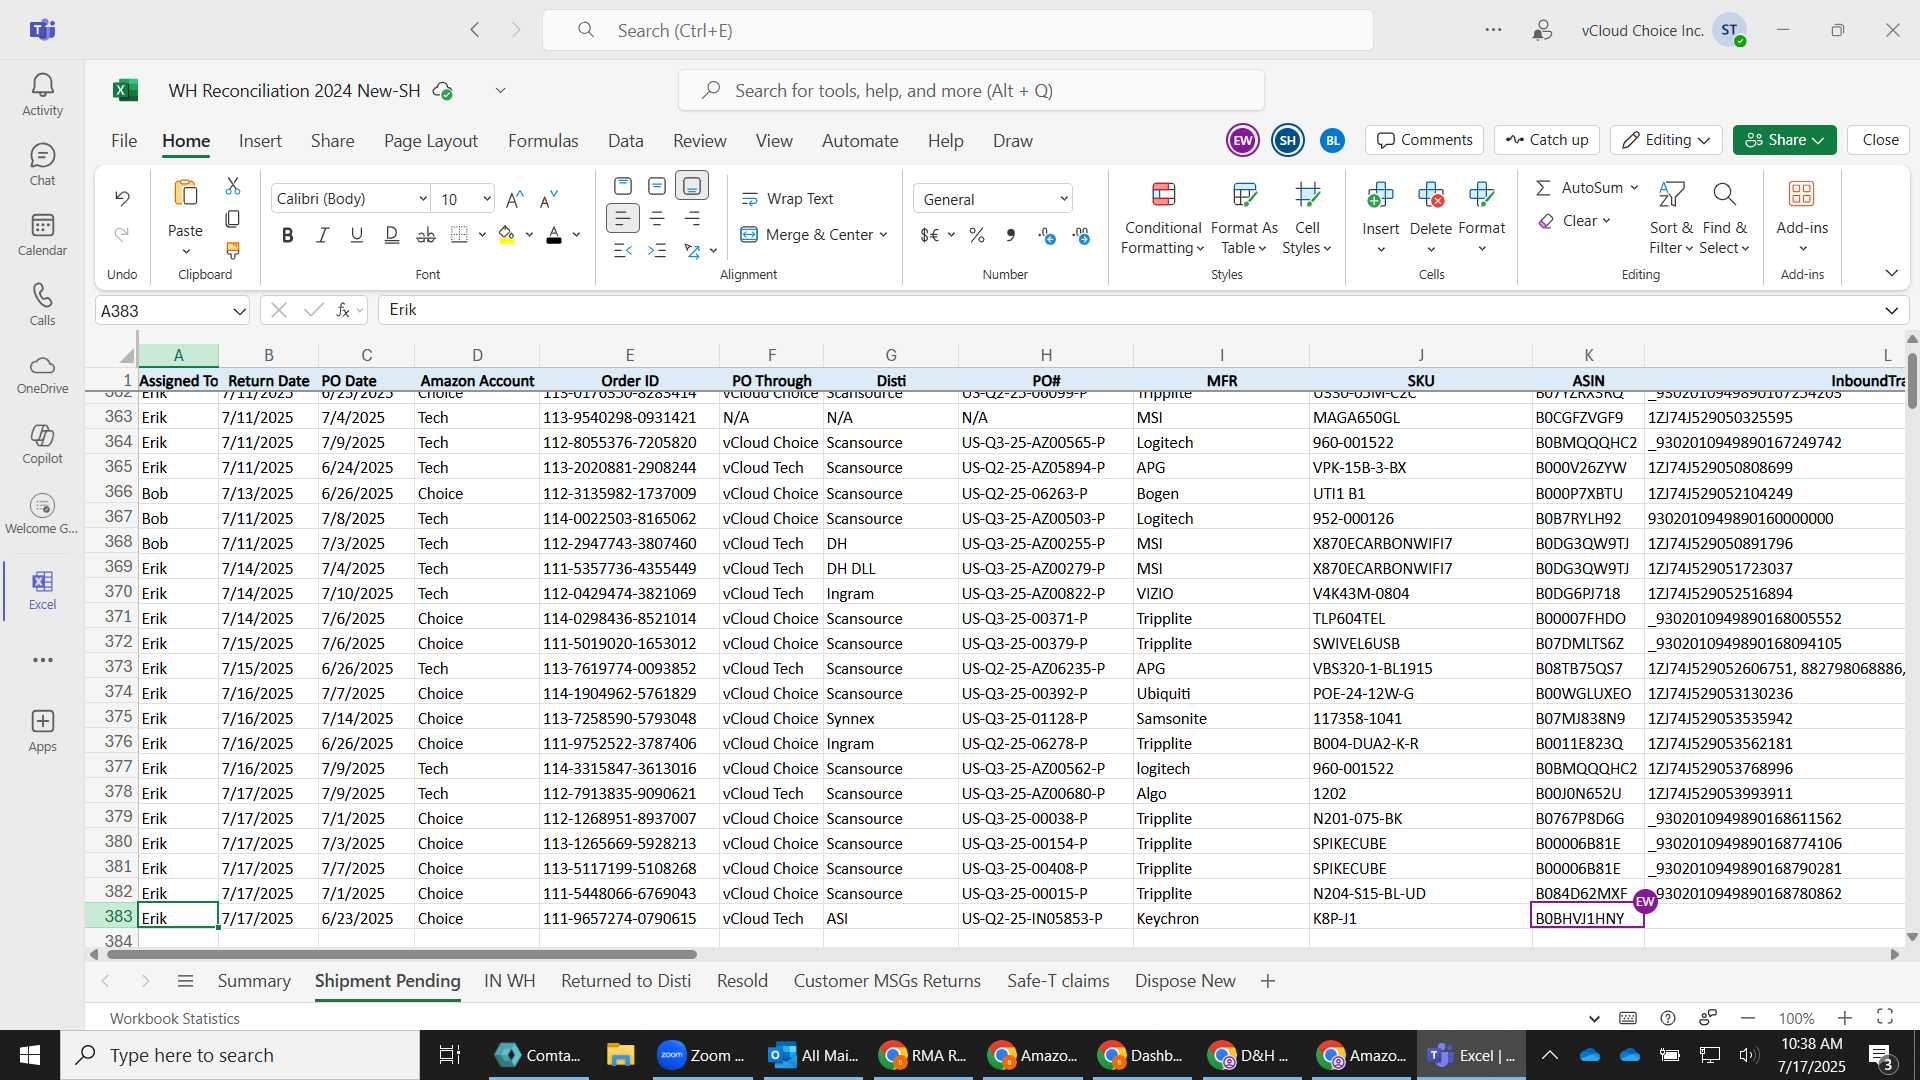Click Excel search for tools box
This screenshot has height=1080, width=1920.
click(971, 91)
